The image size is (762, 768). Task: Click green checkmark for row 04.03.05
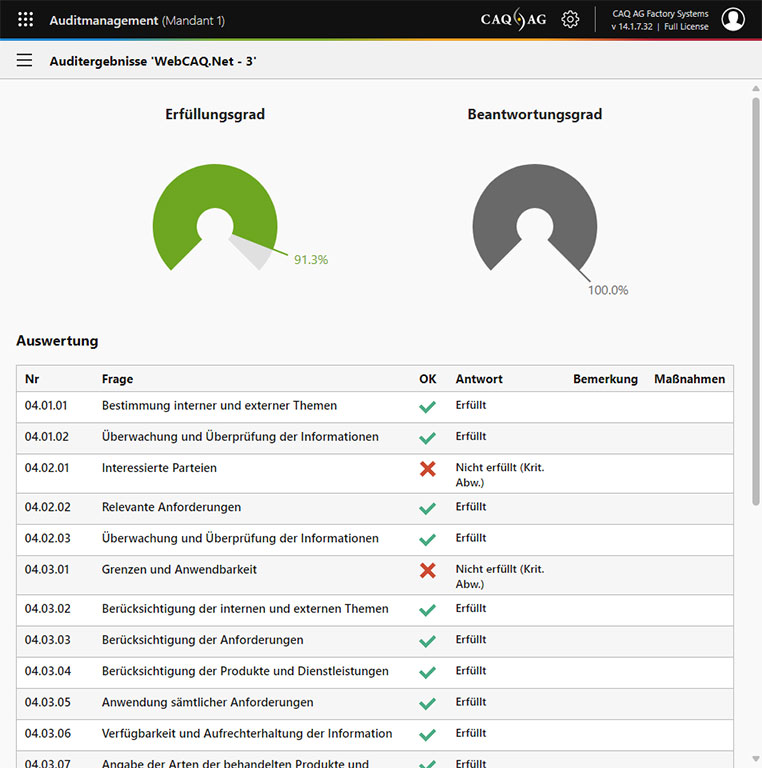pos(428,703)
